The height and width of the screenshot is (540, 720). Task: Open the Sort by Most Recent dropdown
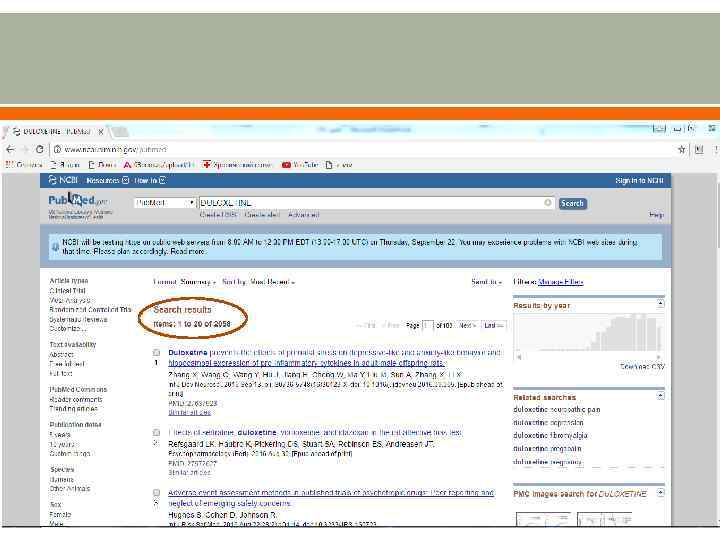[x=258, y=282]
